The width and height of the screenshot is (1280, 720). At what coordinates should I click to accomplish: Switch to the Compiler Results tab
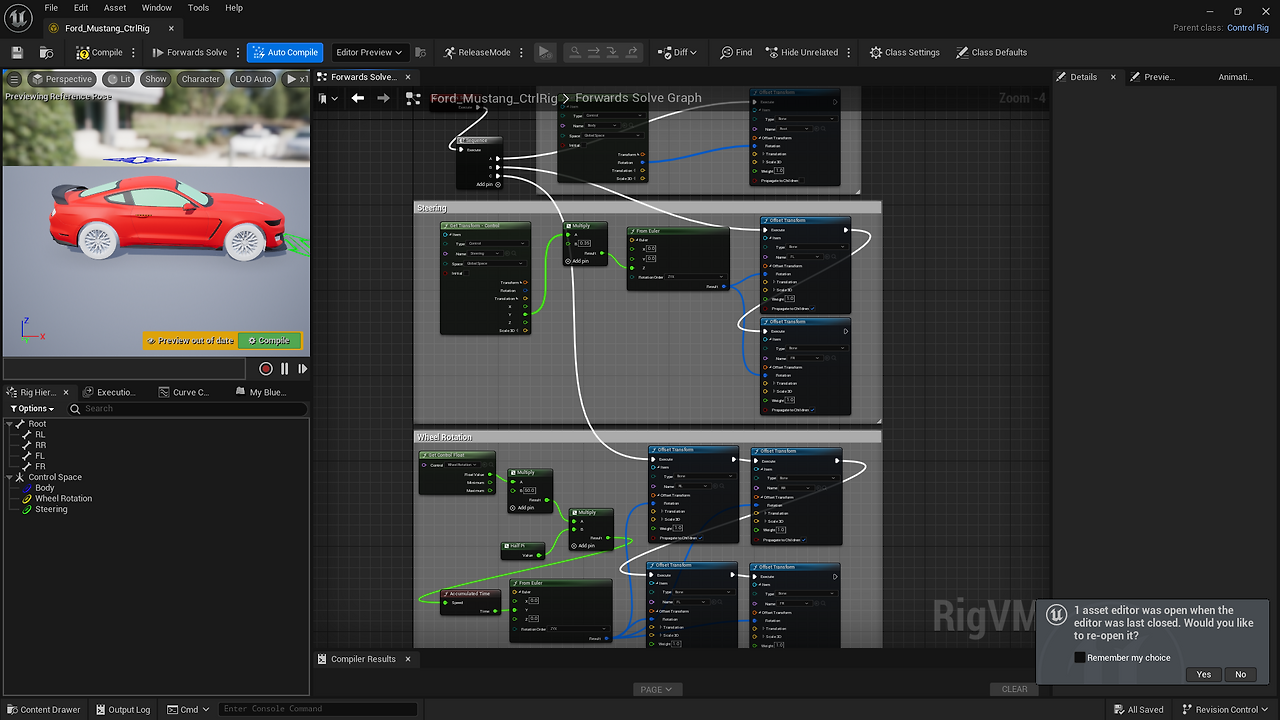pos(363,658)
